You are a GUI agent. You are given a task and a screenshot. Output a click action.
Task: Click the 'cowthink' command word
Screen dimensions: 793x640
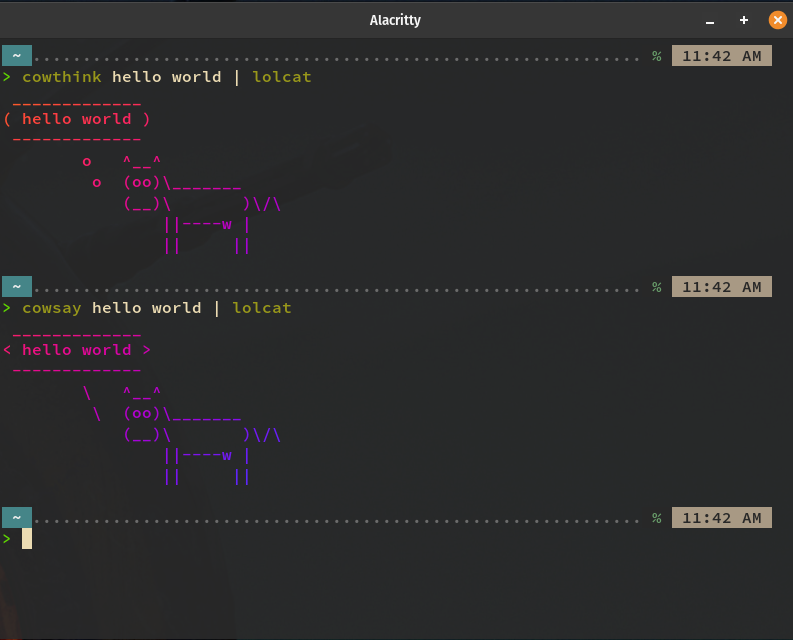[x=62, y=77]
